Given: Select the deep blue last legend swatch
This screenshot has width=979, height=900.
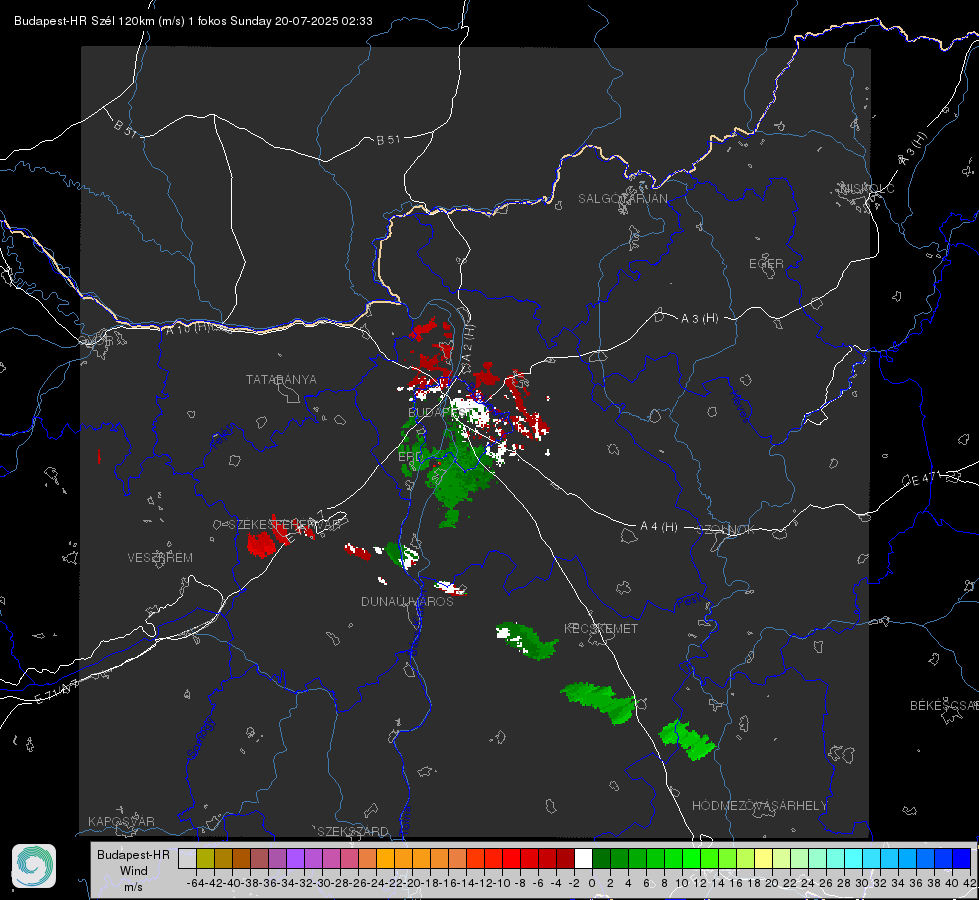Looking at the screenshot, I should (x=962, y=858).
